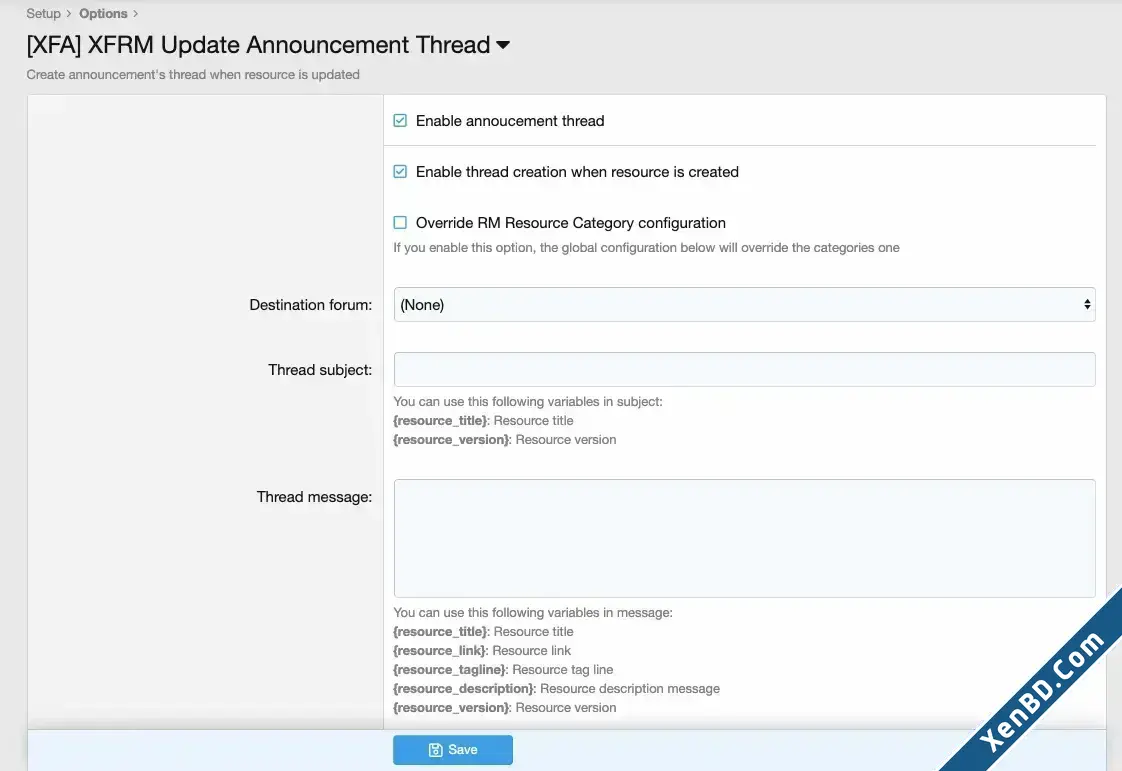Expand the page title dropdown arrow
This screenshot has width=1122, height=771.
coord(503,45)
